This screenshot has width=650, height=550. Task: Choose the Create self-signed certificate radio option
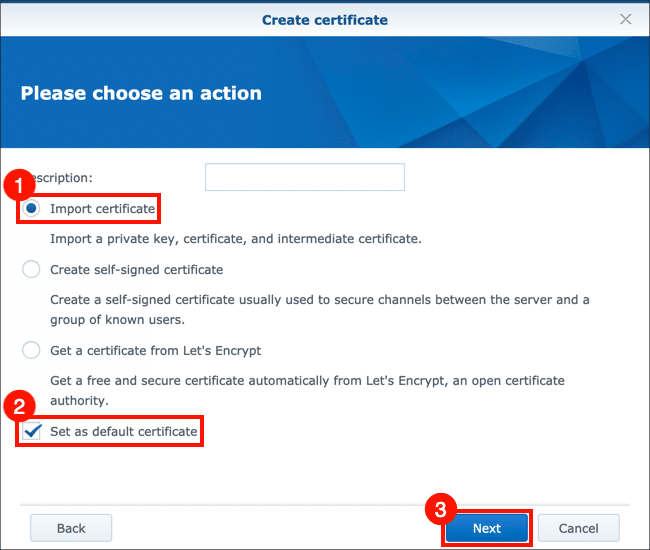pos(32,269)
